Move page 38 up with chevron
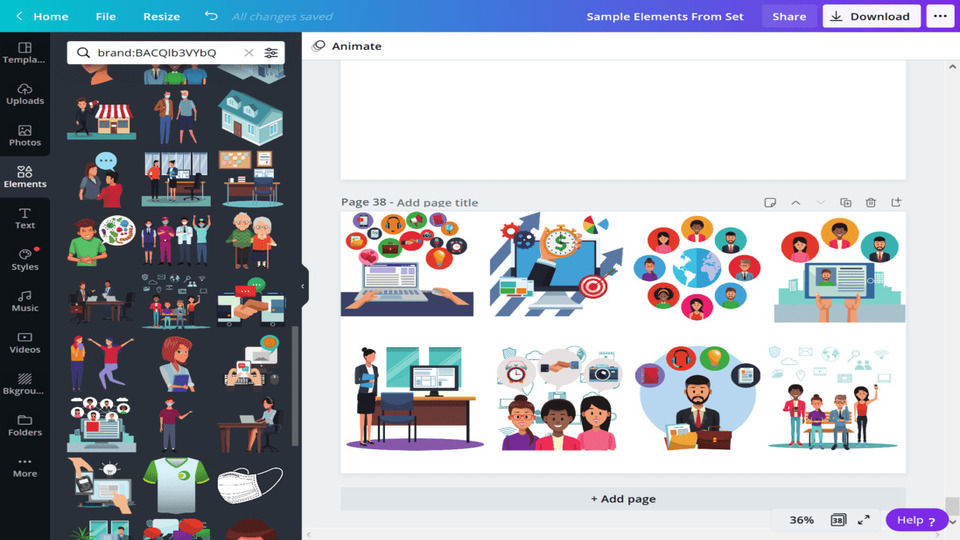The image size is (960, 540). point(795,203)
